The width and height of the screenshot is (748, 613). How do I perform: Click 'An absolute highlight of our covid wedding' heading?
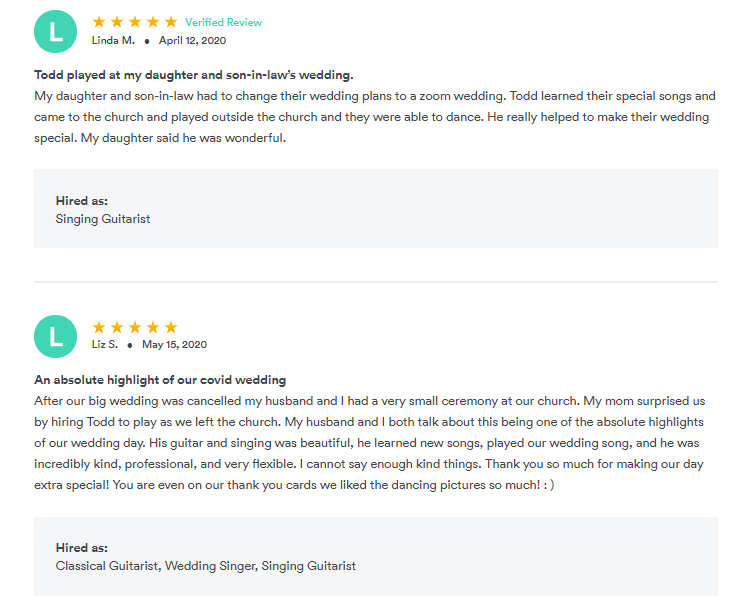click(160, 380)
